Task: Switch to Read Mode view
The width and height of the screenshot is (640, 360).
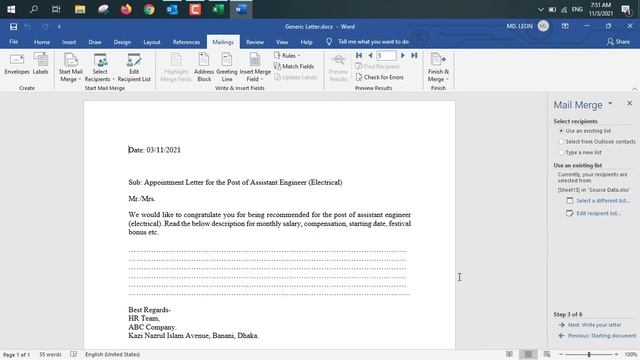Action: click(x=509, y=354)
